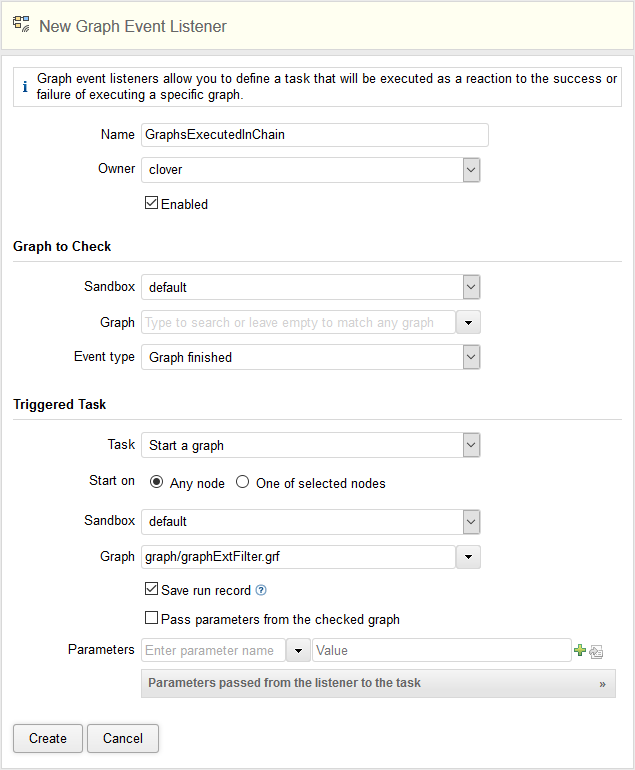The image size is (635, 770).
Task: Select the Any node radio button
Action: click(x=156, y=483)
